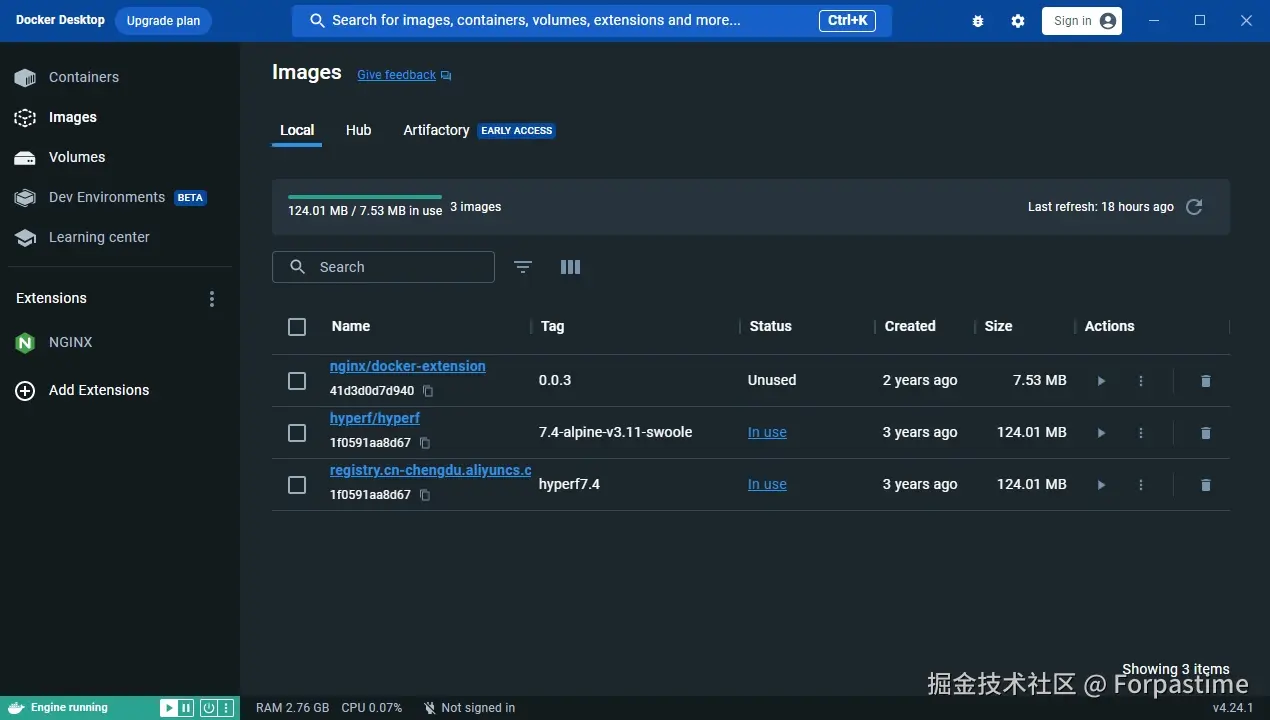
Task: Select the hyperf/hyperf row checkbox
Action: click(297, 433)
